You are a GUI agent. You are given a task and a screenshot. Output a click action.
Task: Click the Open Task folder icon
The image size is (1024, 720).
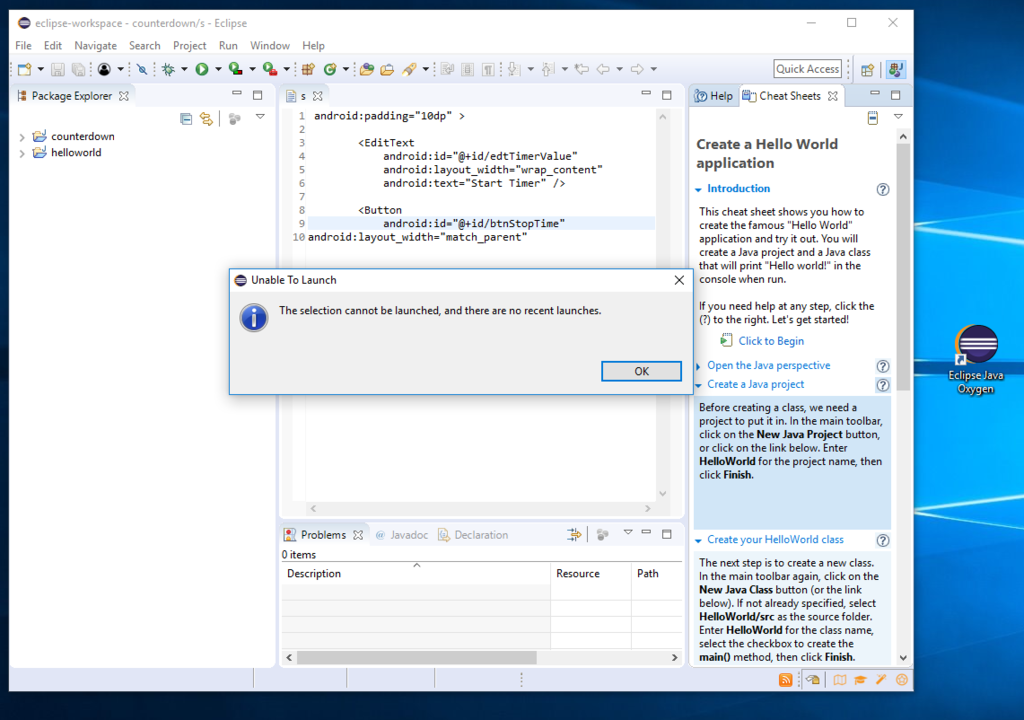pyautogui.click(x=387, y=69)
